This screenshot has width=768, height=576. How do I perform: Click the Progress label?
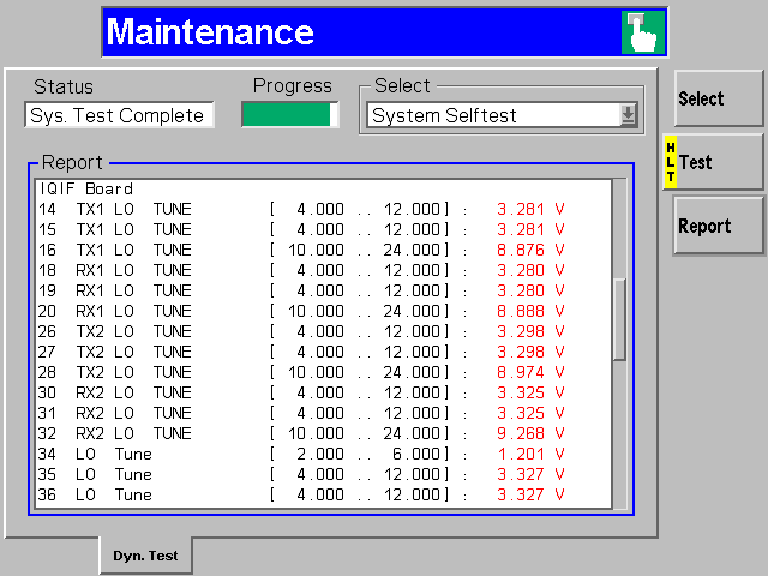point(292,86)
